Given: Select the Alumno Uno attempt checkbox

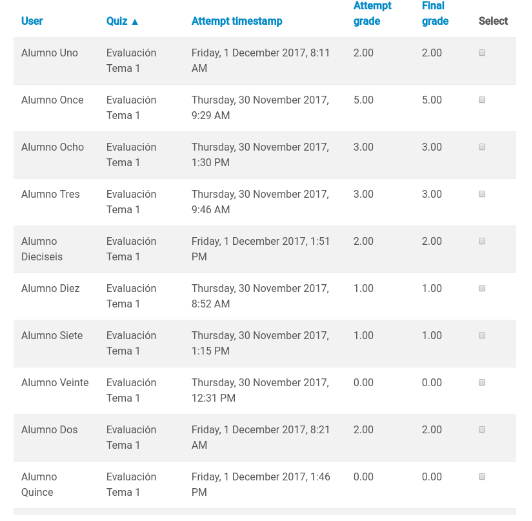Looking at the screenshot, I should click(482, 53).
